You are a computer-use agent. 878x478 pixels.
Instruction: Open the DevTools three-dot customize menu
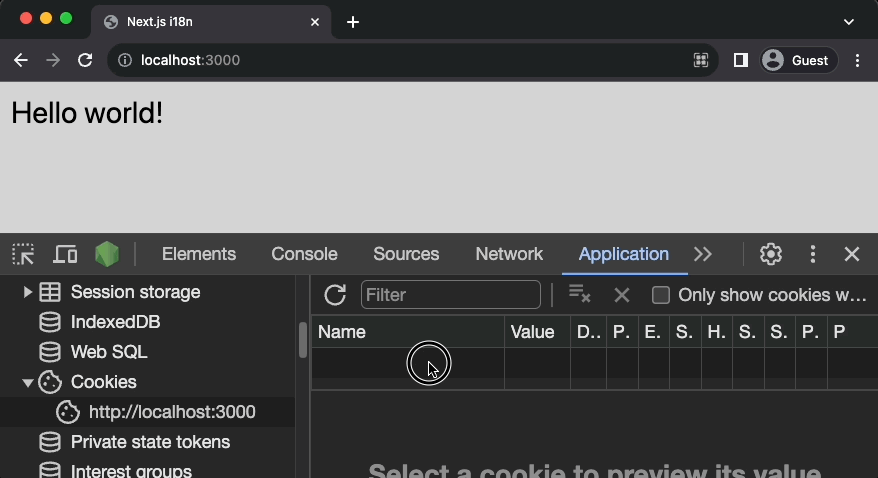coord(813,254)
